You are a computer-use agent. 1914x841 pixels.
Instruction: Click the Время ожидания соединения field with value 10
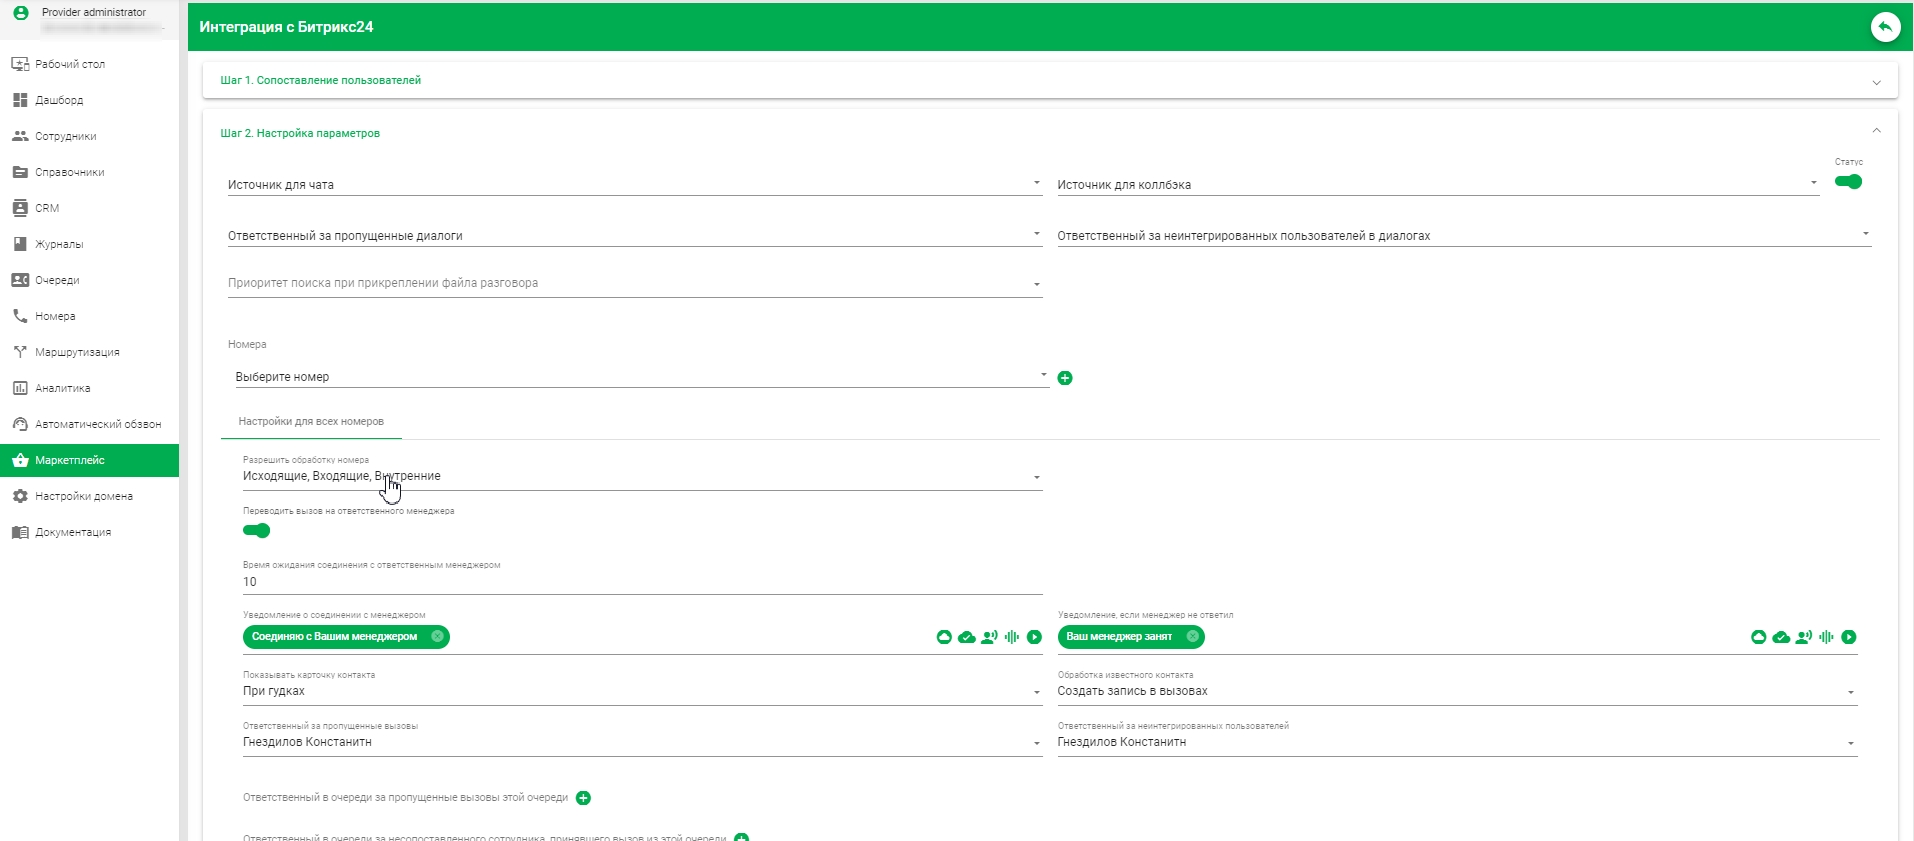pyautogui.click(x=643, y=582)
